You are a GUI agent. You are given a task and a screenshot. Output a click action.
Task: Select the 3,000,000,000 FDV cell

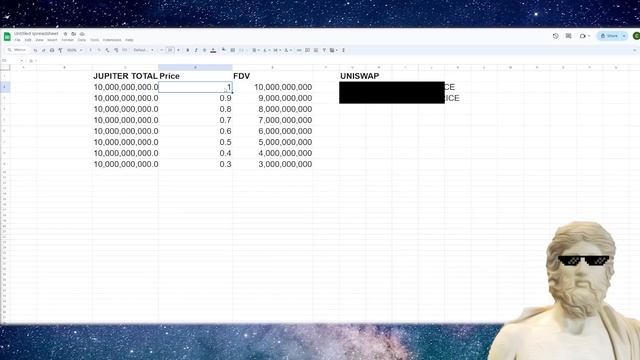click(x=273, y=164)
